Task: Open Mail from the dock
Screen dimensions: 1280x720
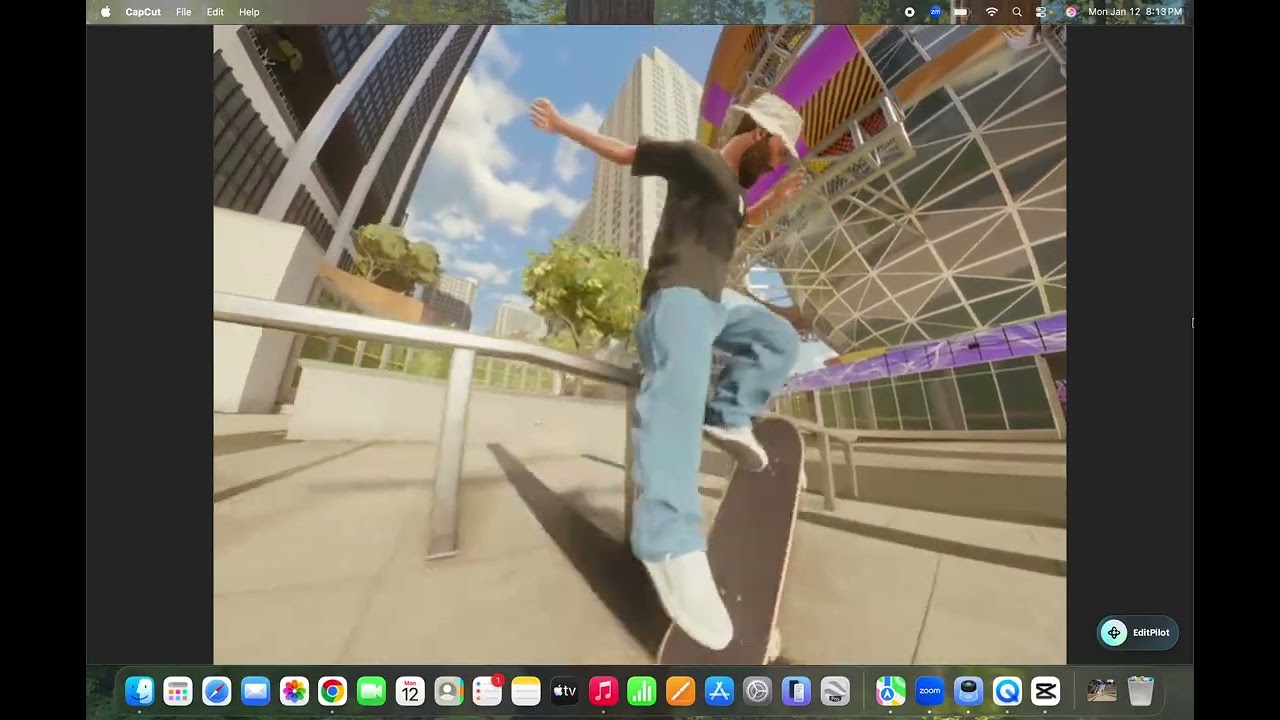Action: tap(256, 691)
